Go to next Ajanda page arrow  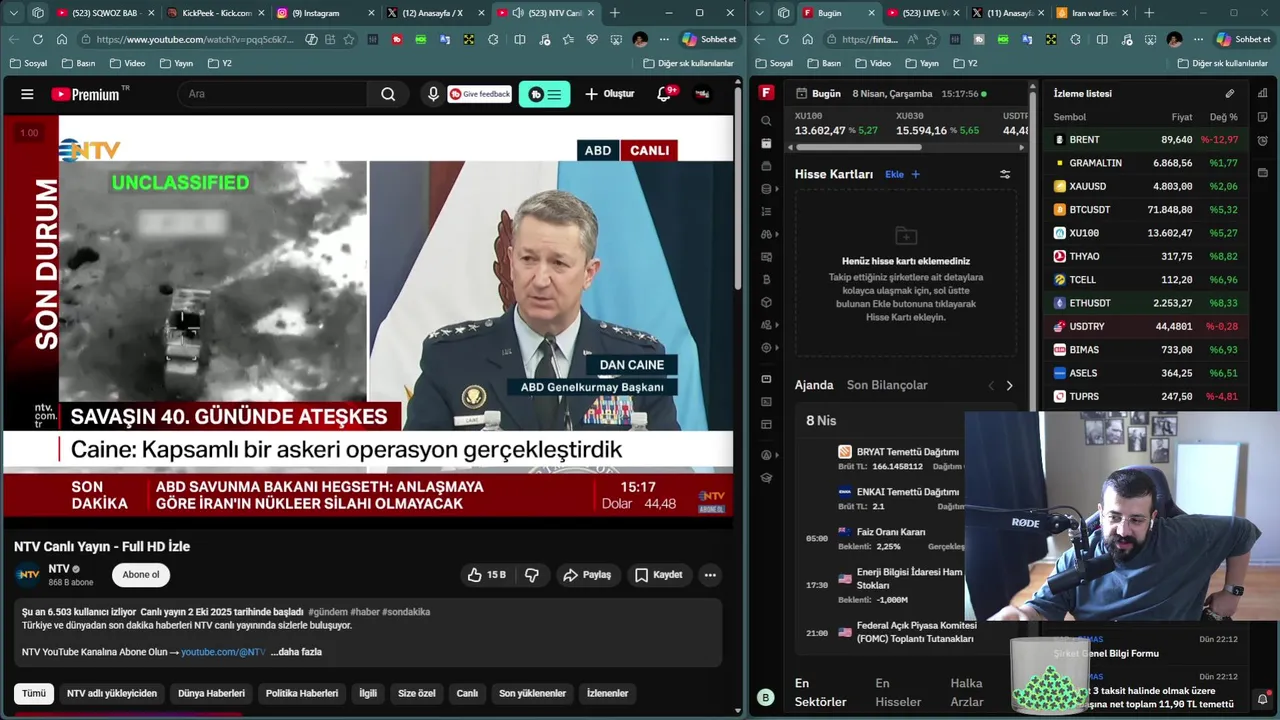(1009, 386)
